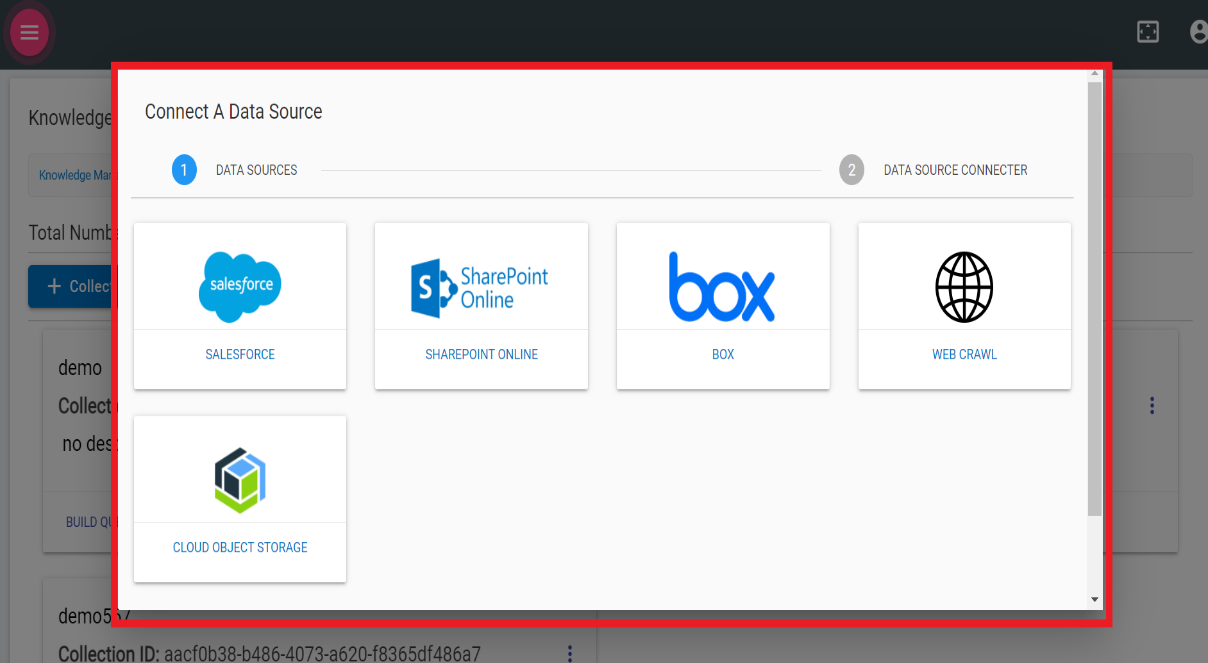Click the screen-fit icon in top bar
1208x663 pixels.
coord(1147,31)
